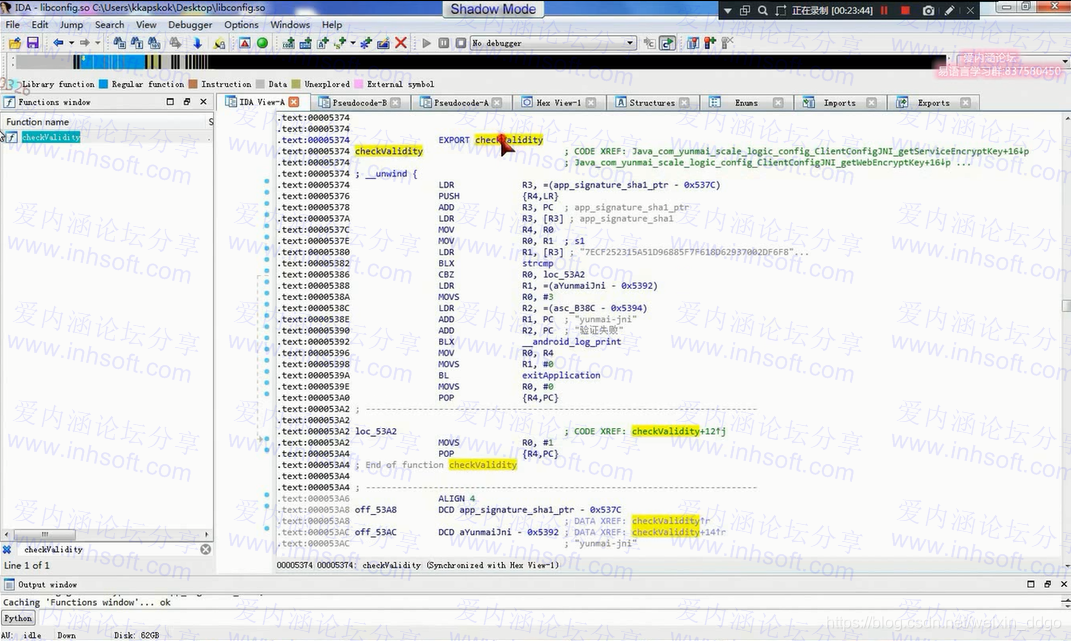Viewport: 1071px width, 641px height.
Task: Switch to the Pseudocode-B tab
Action: [x=359, y=103]
